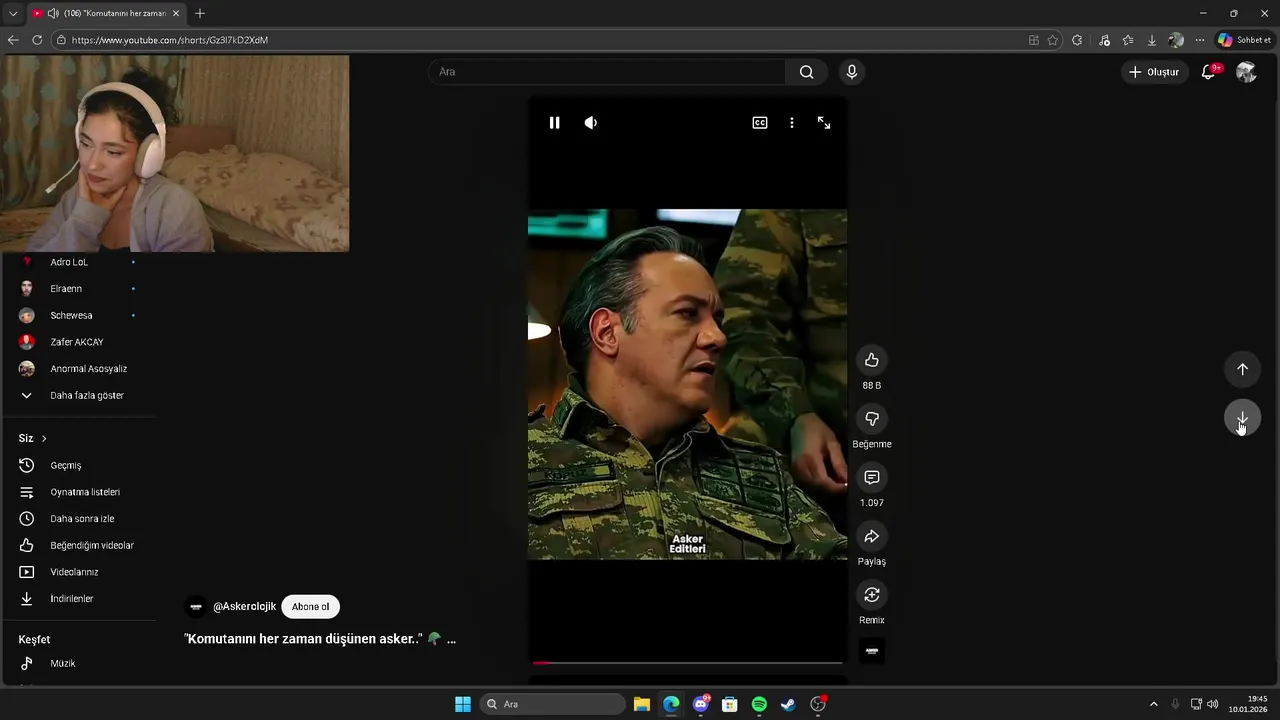The width and height of the screenshot is (1280, 720).
Task: Enter fullscreen mode for the Short
Action: click(x=824, y=123)
